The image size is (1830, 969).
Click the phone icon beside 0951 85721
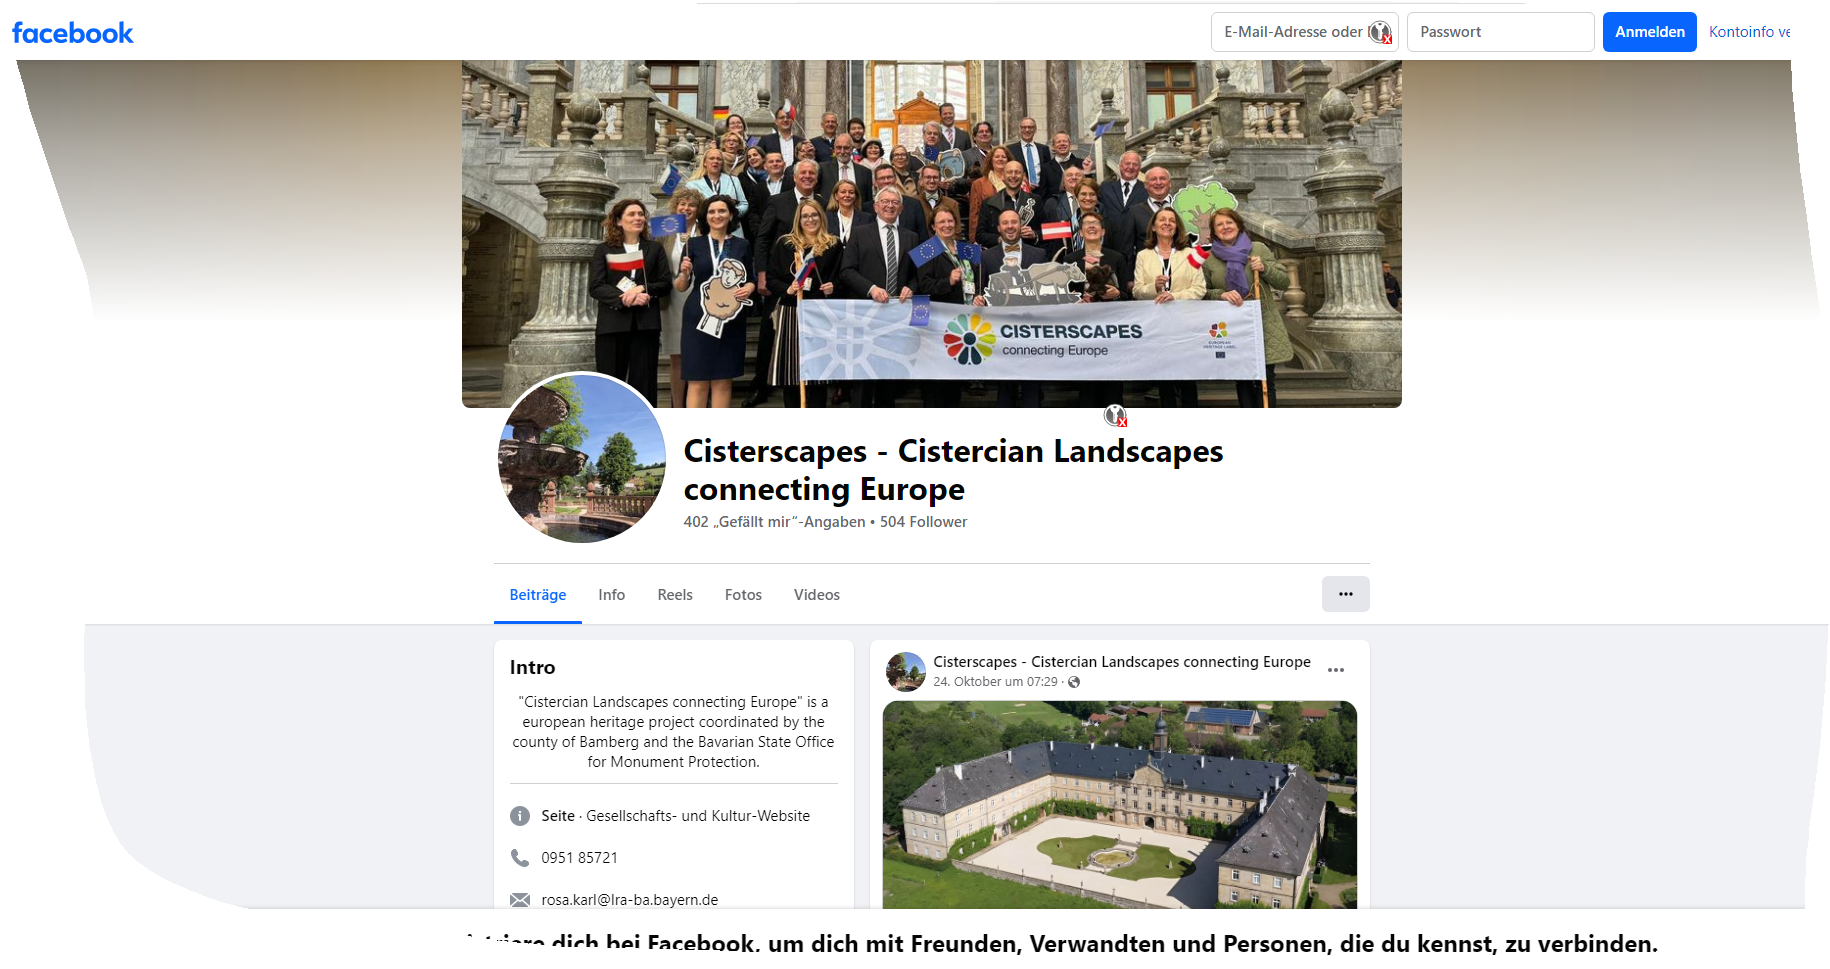tap(520, 858)
